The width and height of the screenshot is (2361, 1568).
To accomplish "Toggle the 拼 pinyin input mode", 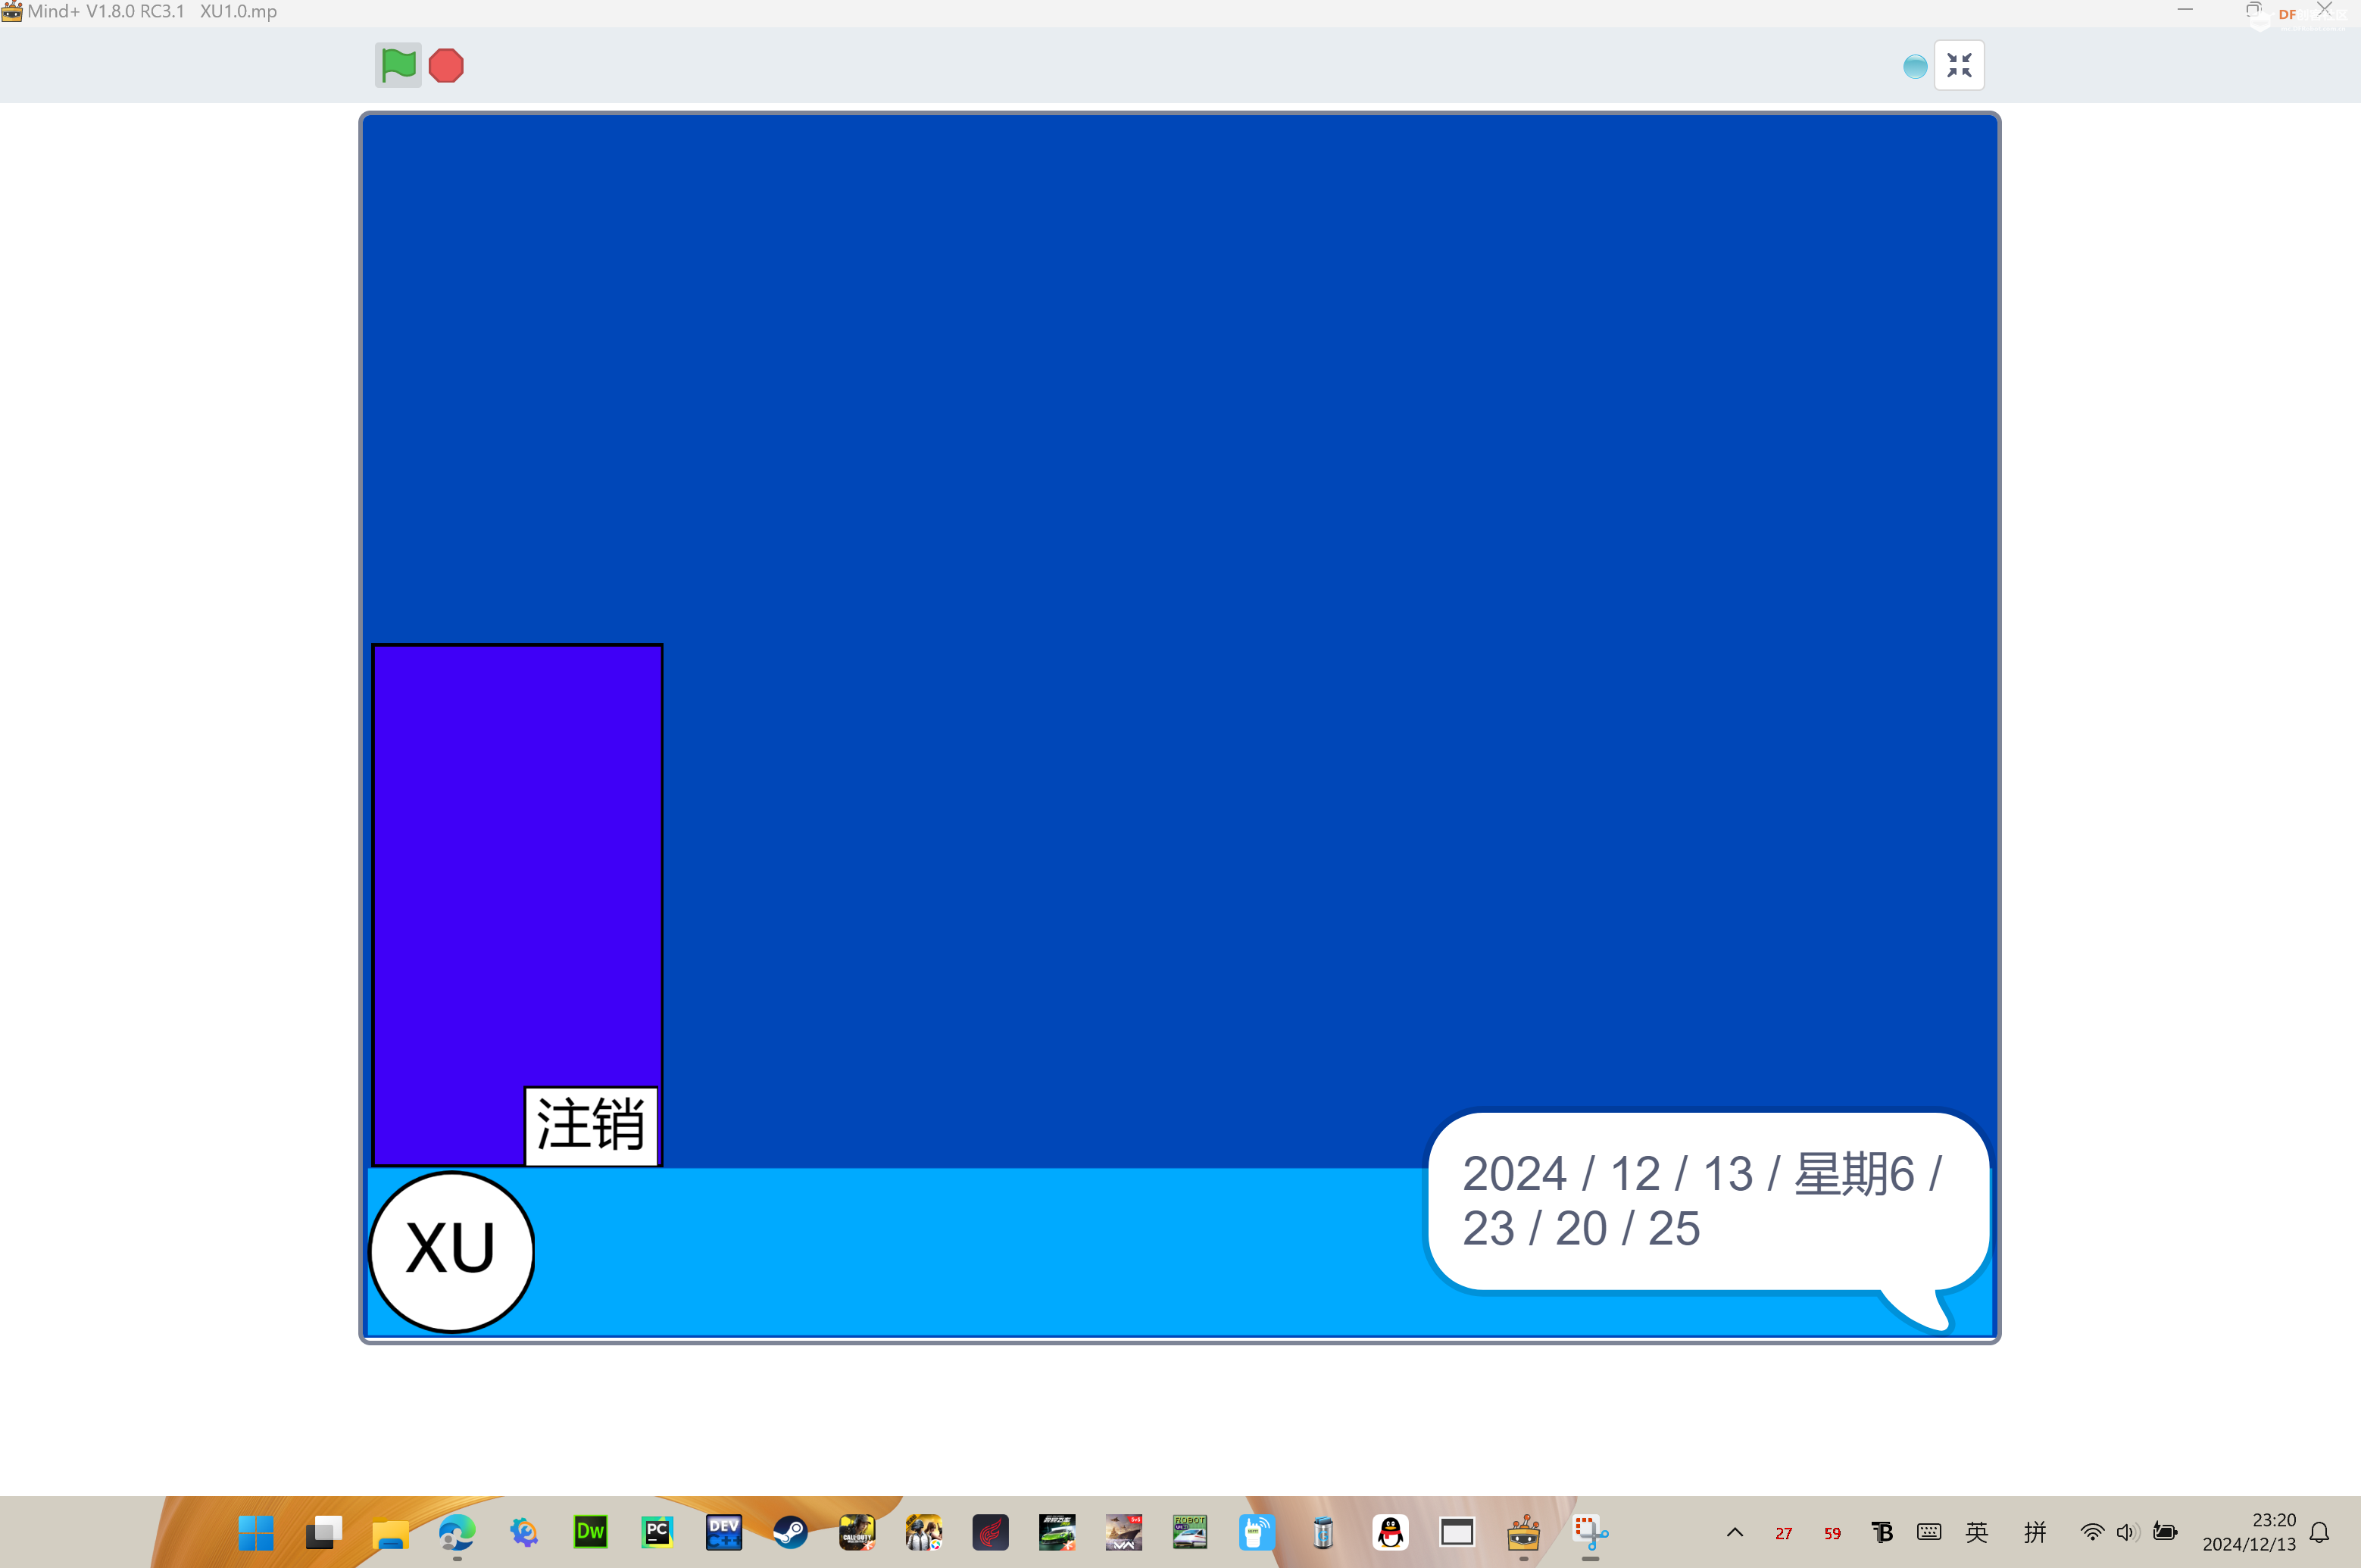I will [2035, 1532].
